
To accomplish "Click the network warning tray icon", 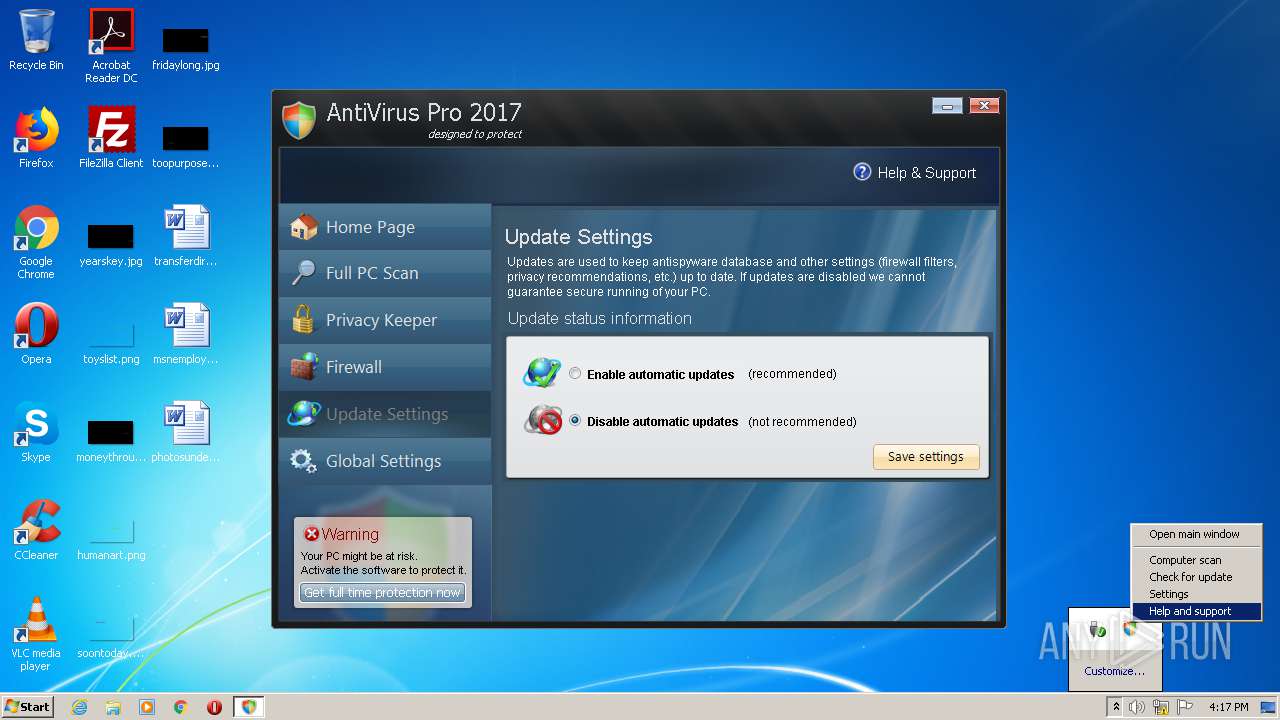I will coord(1161,707).
